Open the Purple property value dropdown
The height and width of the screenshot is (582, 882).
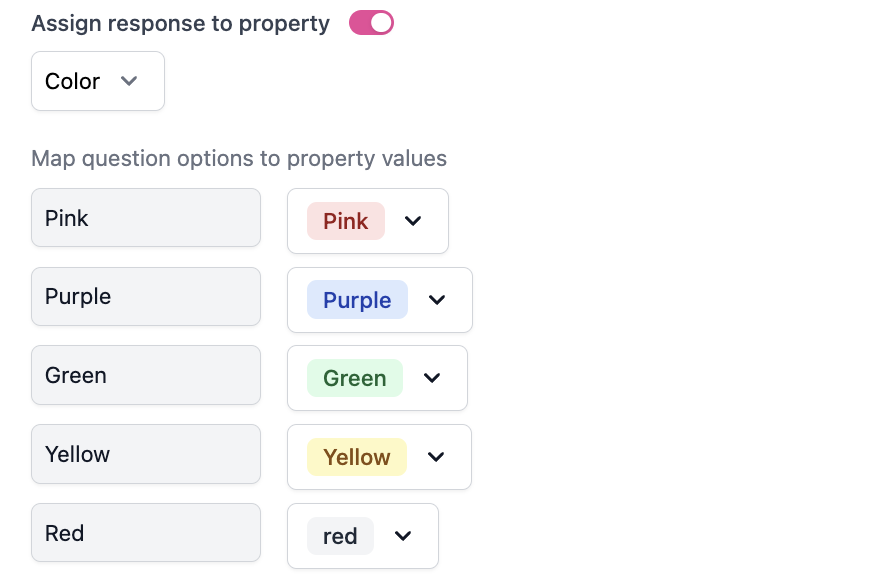[379, 300]
